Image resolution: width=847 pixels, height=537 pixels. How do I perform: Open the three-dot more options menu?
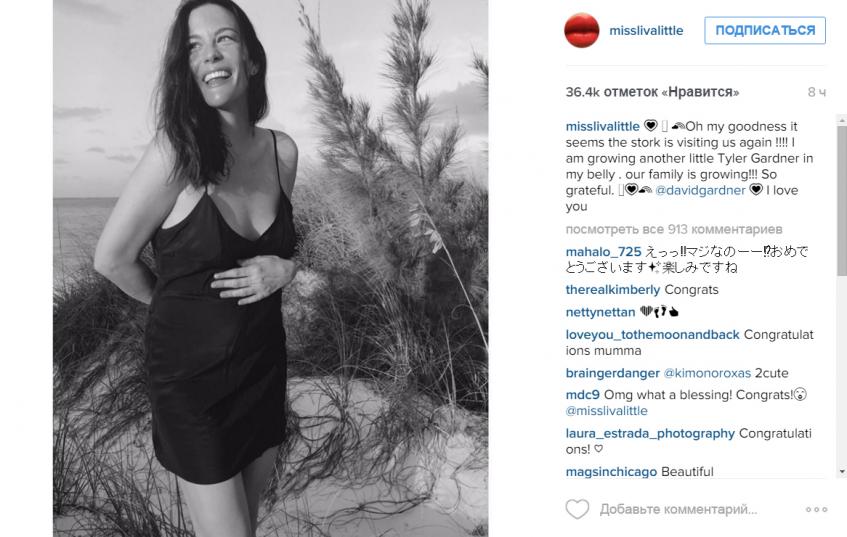click(x=816, y=509)
